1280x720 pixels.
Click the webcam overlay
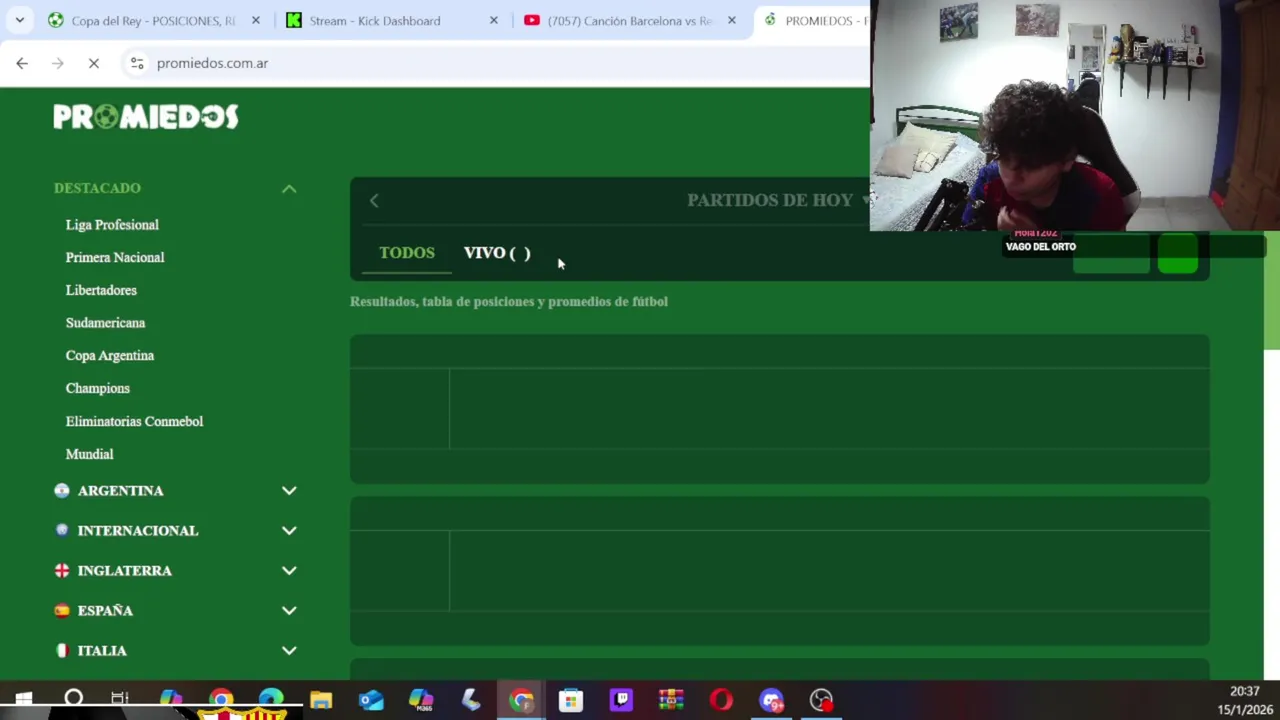tap(1075, 116)
